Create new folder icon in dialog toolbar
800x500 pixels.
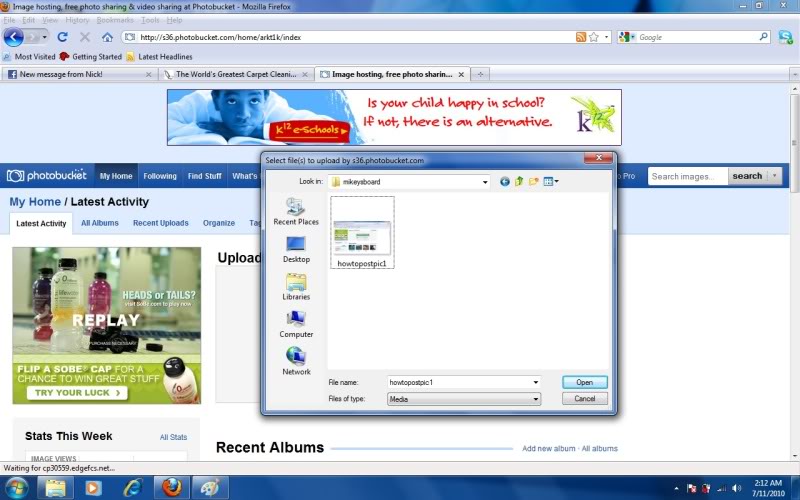click(534, 181)
